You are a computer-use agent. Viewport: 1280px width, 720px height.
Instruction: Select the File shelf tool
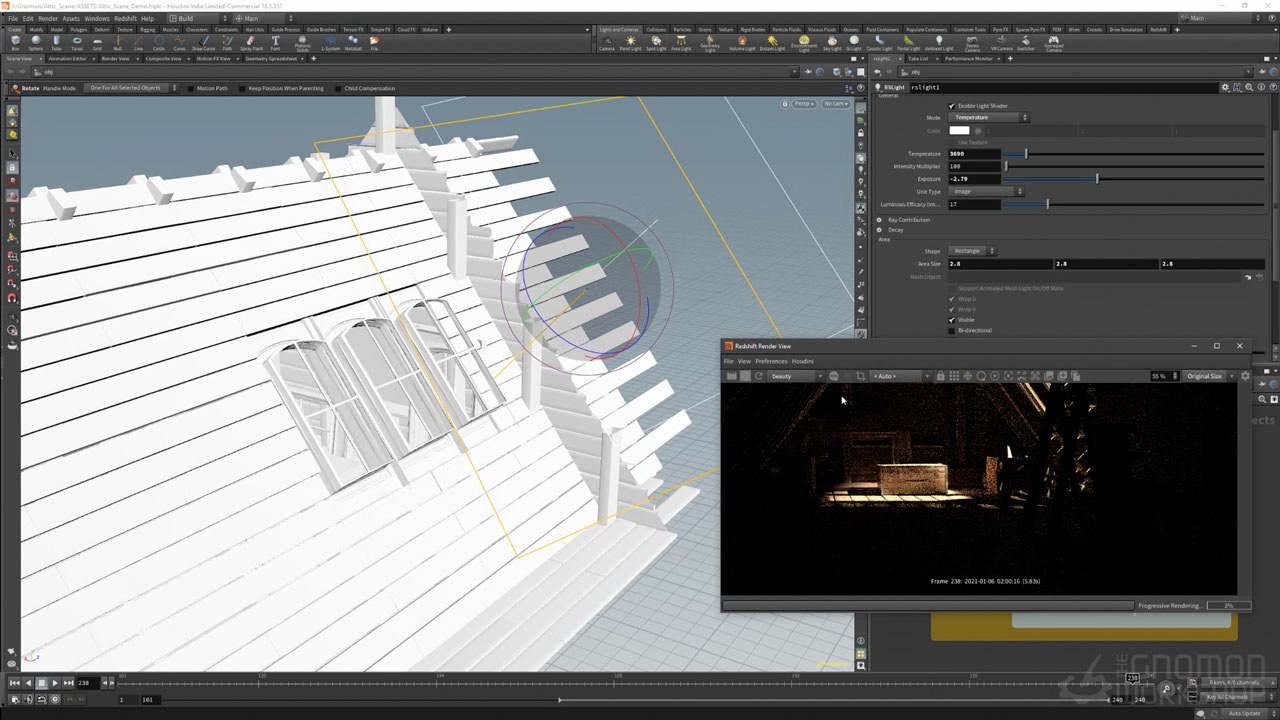375,43
